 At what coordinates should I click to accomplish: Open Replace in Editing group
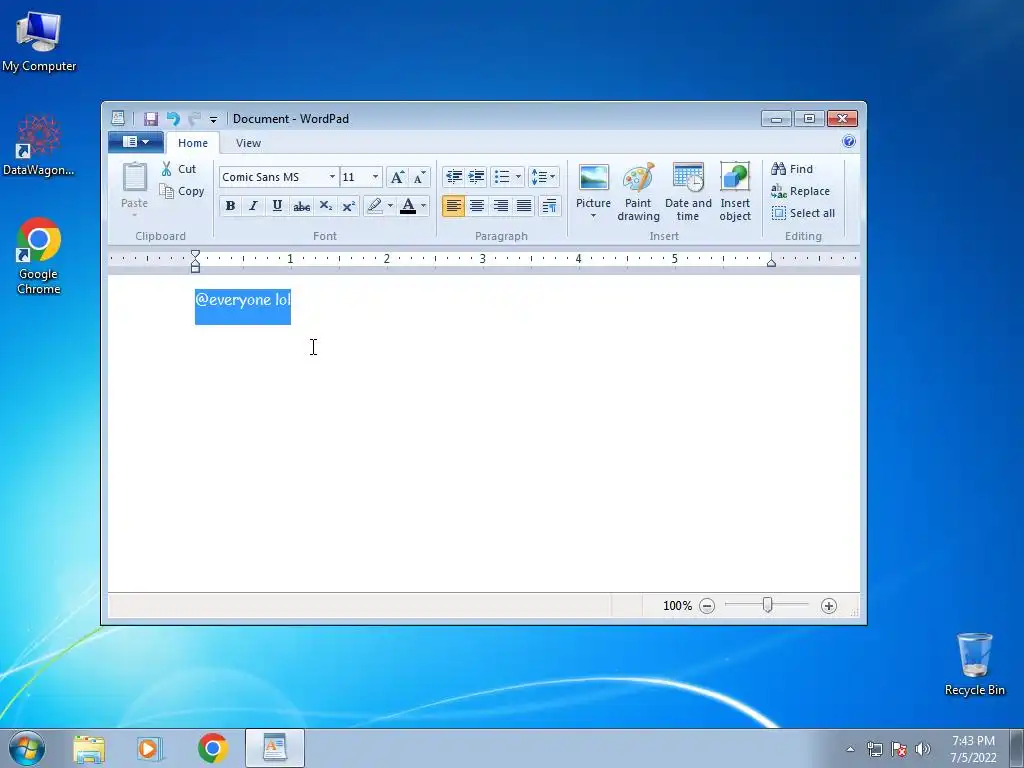(800, 191)
